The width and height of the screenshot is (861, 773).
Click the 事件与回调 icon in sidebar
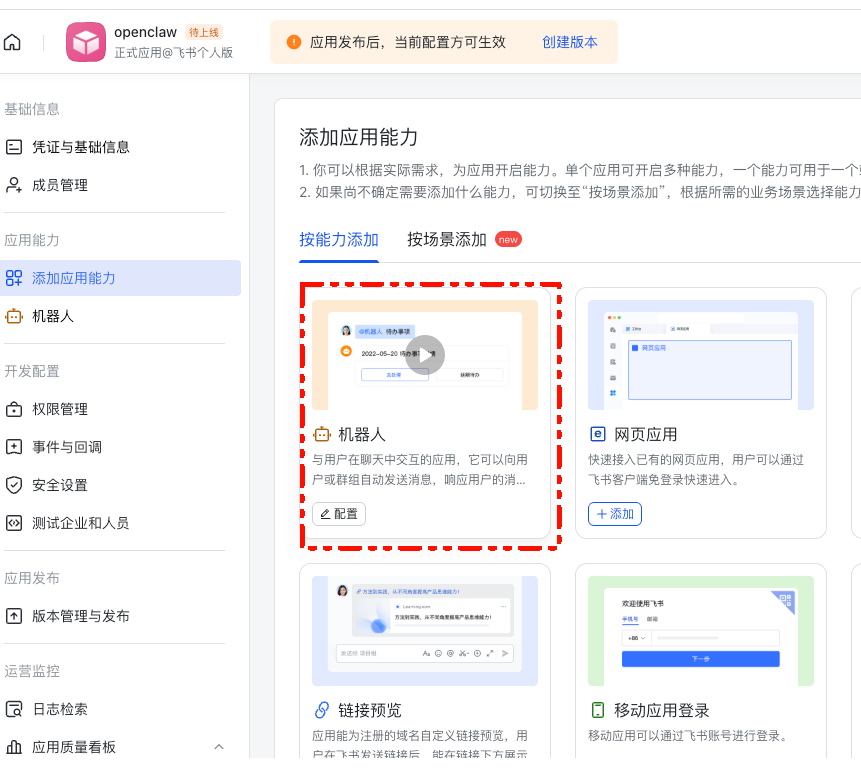pyautogui.click(x=14, y=447)
